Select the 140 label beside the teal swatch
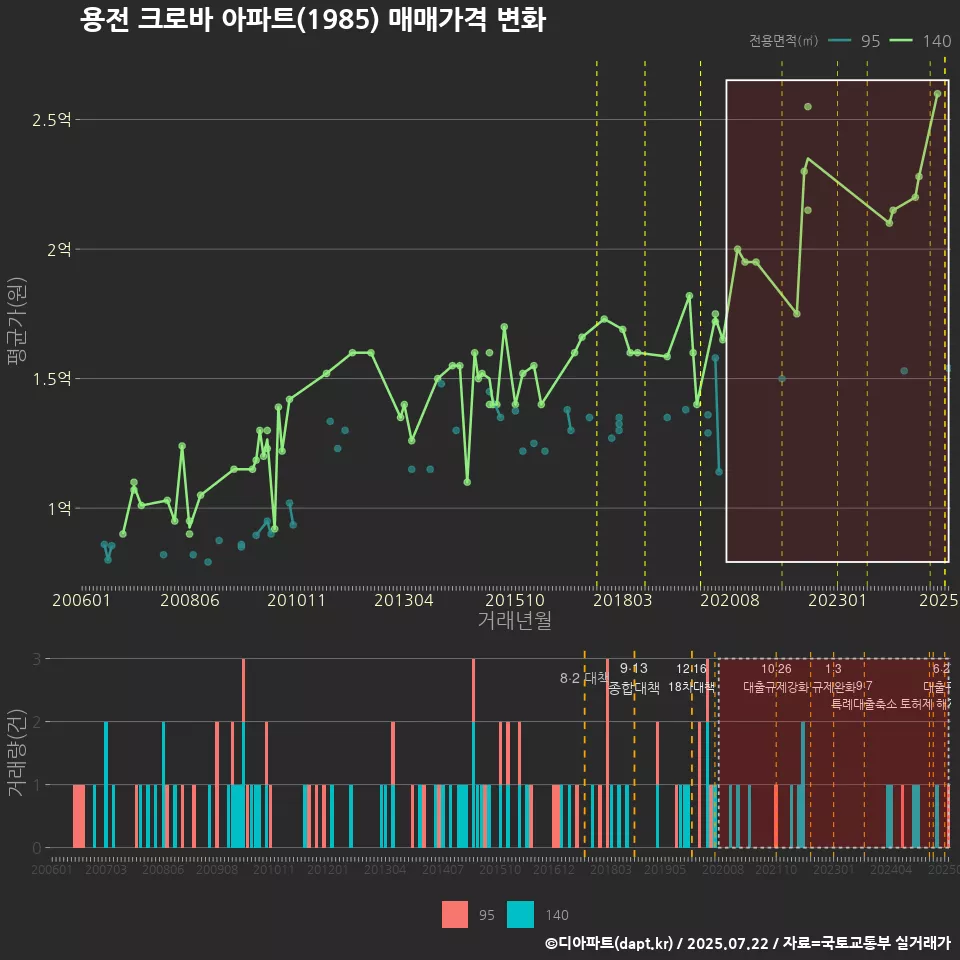This screenshot has width=960, height=960. (557, 915)
